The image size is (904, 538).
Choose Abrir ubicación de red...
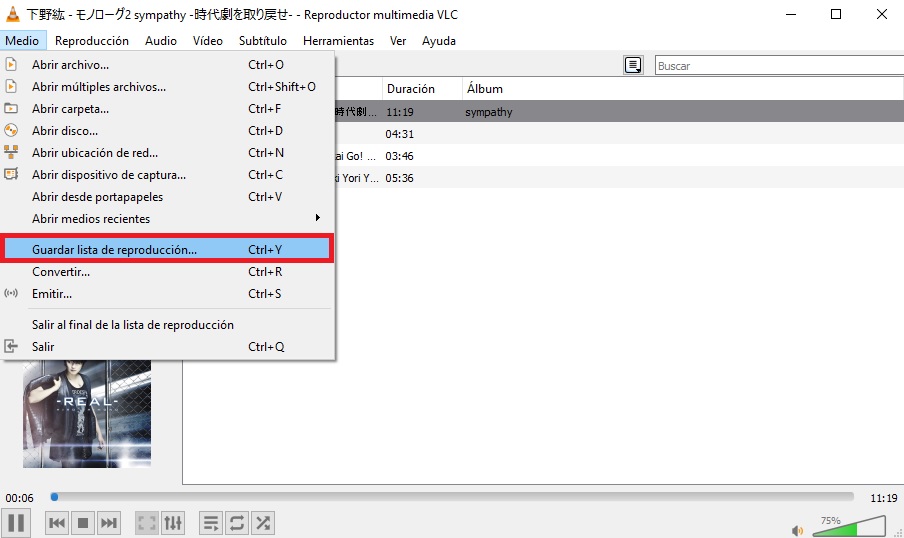(167, 152)
